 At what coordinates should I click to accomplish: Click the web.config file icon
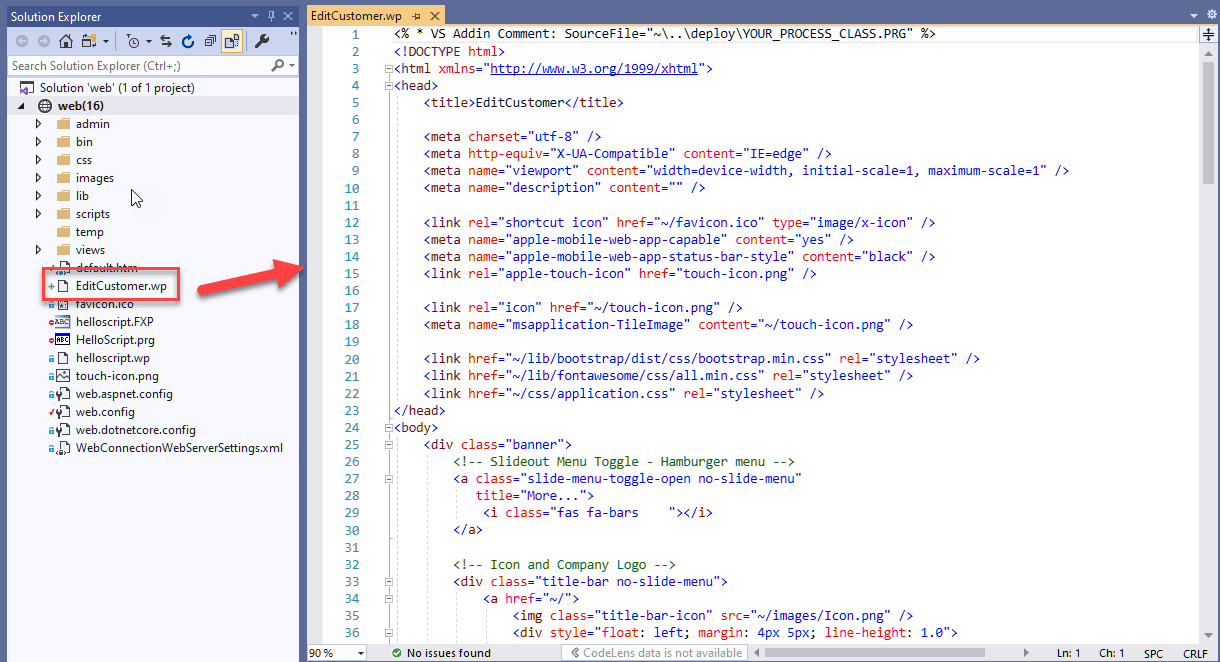click(x=63, y=412)
